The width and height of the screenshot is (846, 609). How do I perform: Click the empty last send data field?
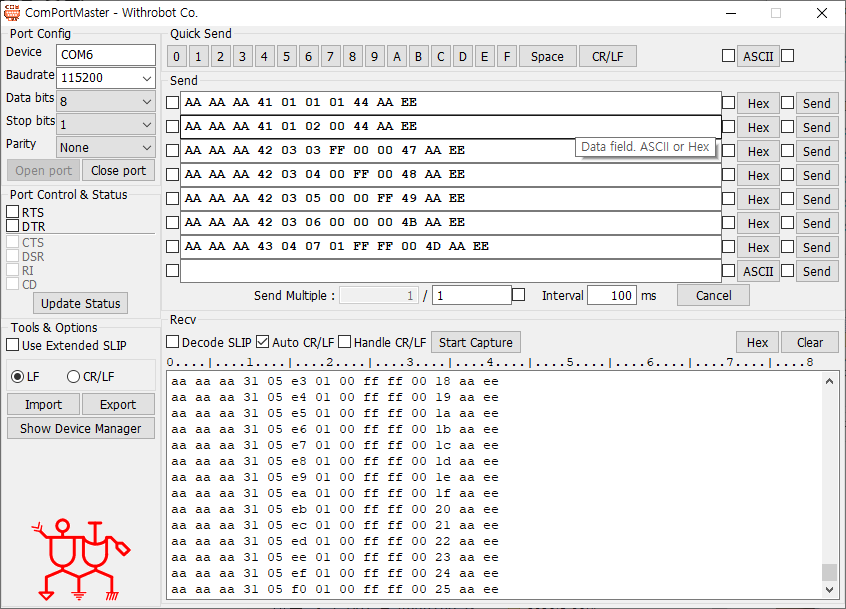point(451,271)
